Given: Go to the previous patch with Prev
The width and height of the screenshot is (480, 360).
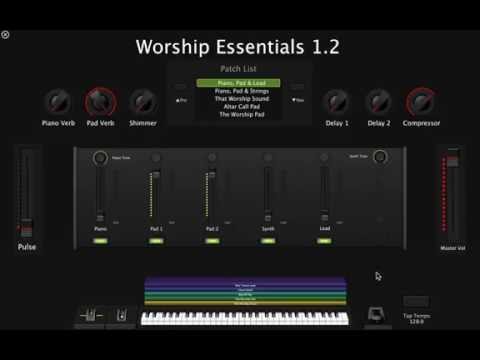Looking at the screenshot, I should point(181,100).
